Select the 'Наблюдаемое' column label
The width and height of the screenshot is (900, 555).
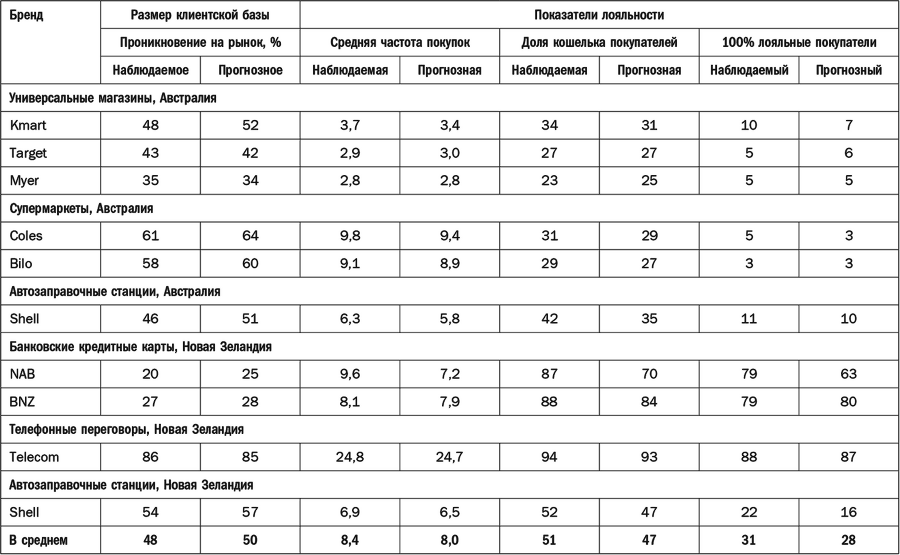(150, 70)
